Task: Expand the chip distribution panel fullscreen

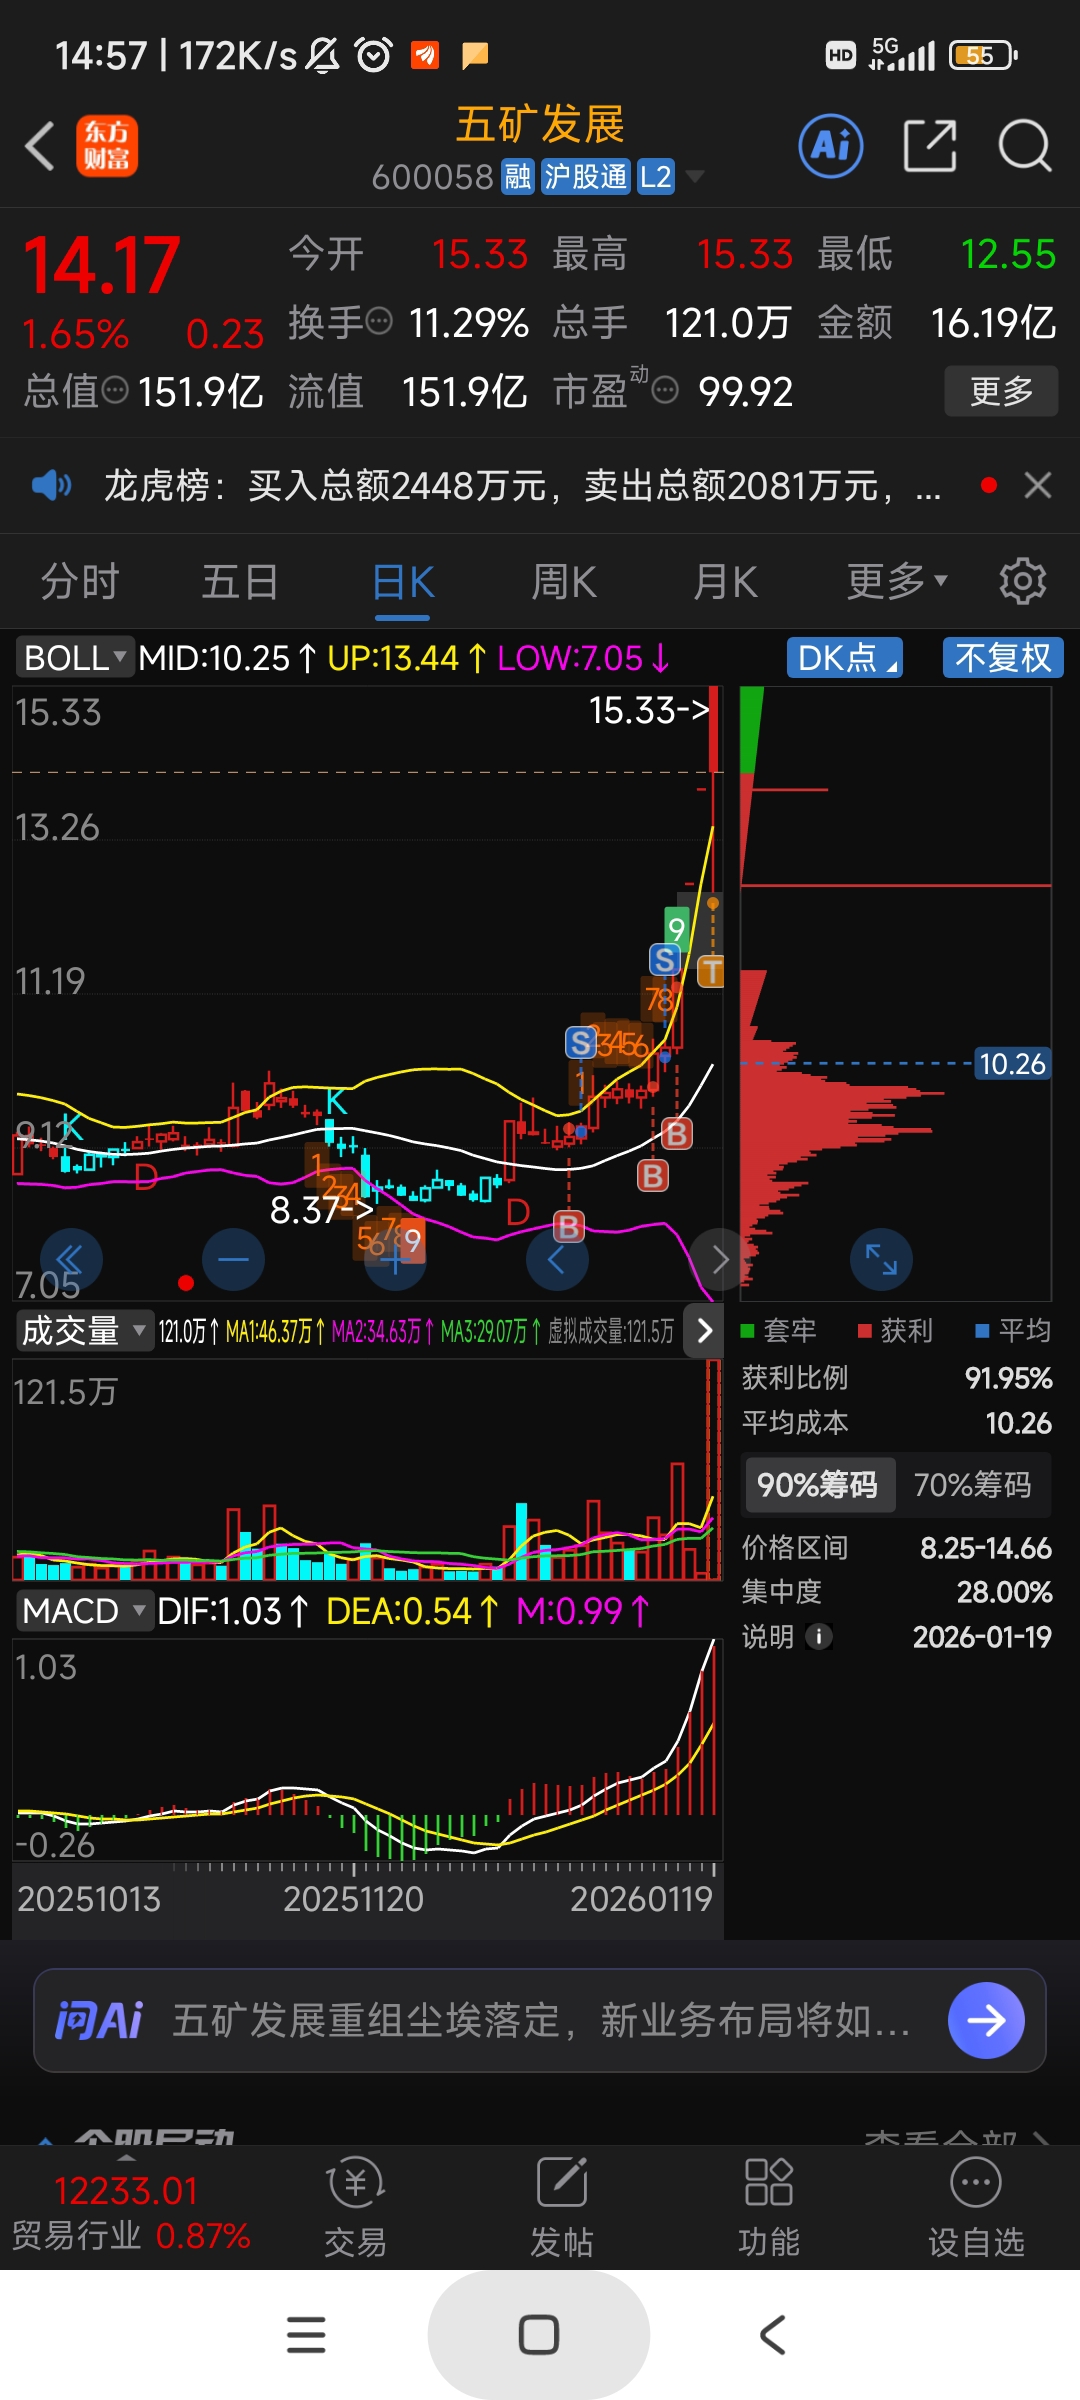Action: point(881,1259)
